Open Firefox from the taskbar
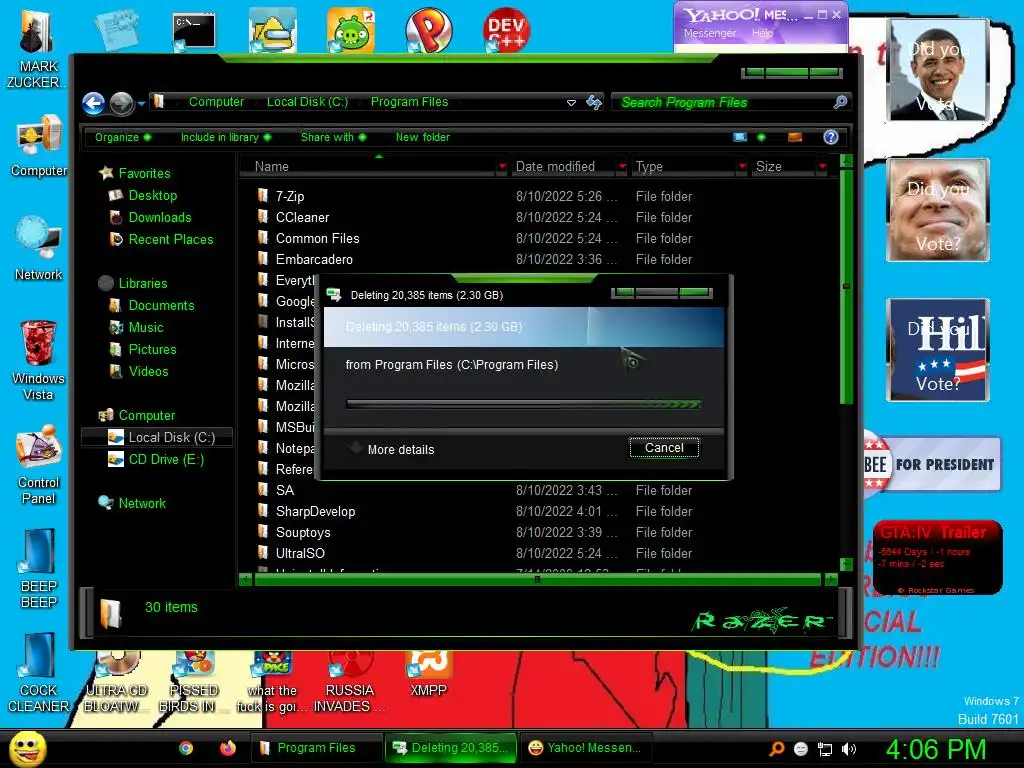The image size is (1024, 768). click(227, 748)
